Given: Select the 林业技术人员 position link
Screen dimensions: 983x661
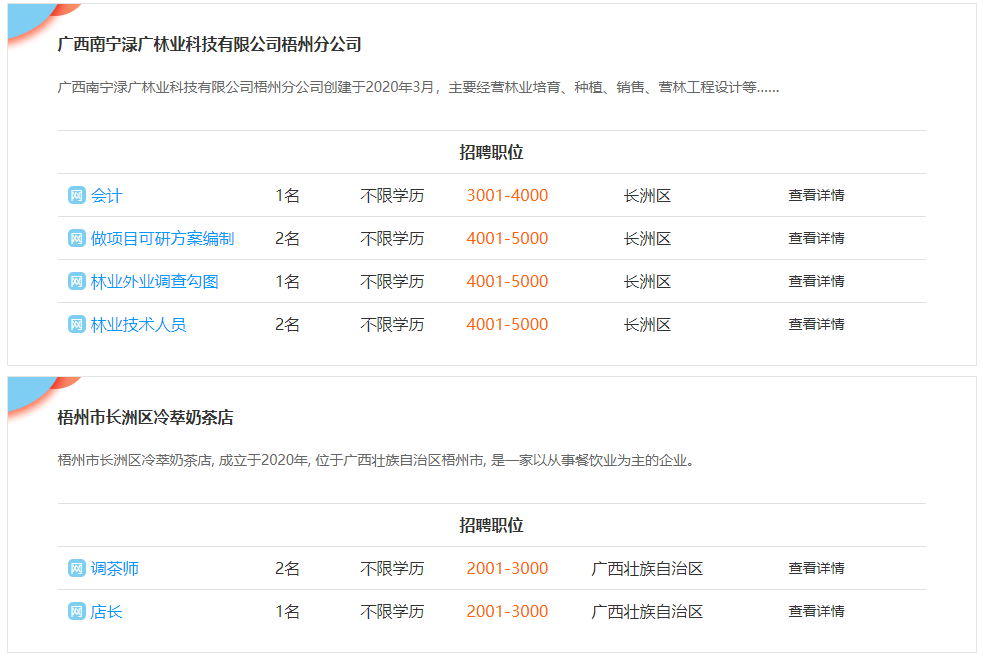Looking at the screenshot, I should coord(138,325).
